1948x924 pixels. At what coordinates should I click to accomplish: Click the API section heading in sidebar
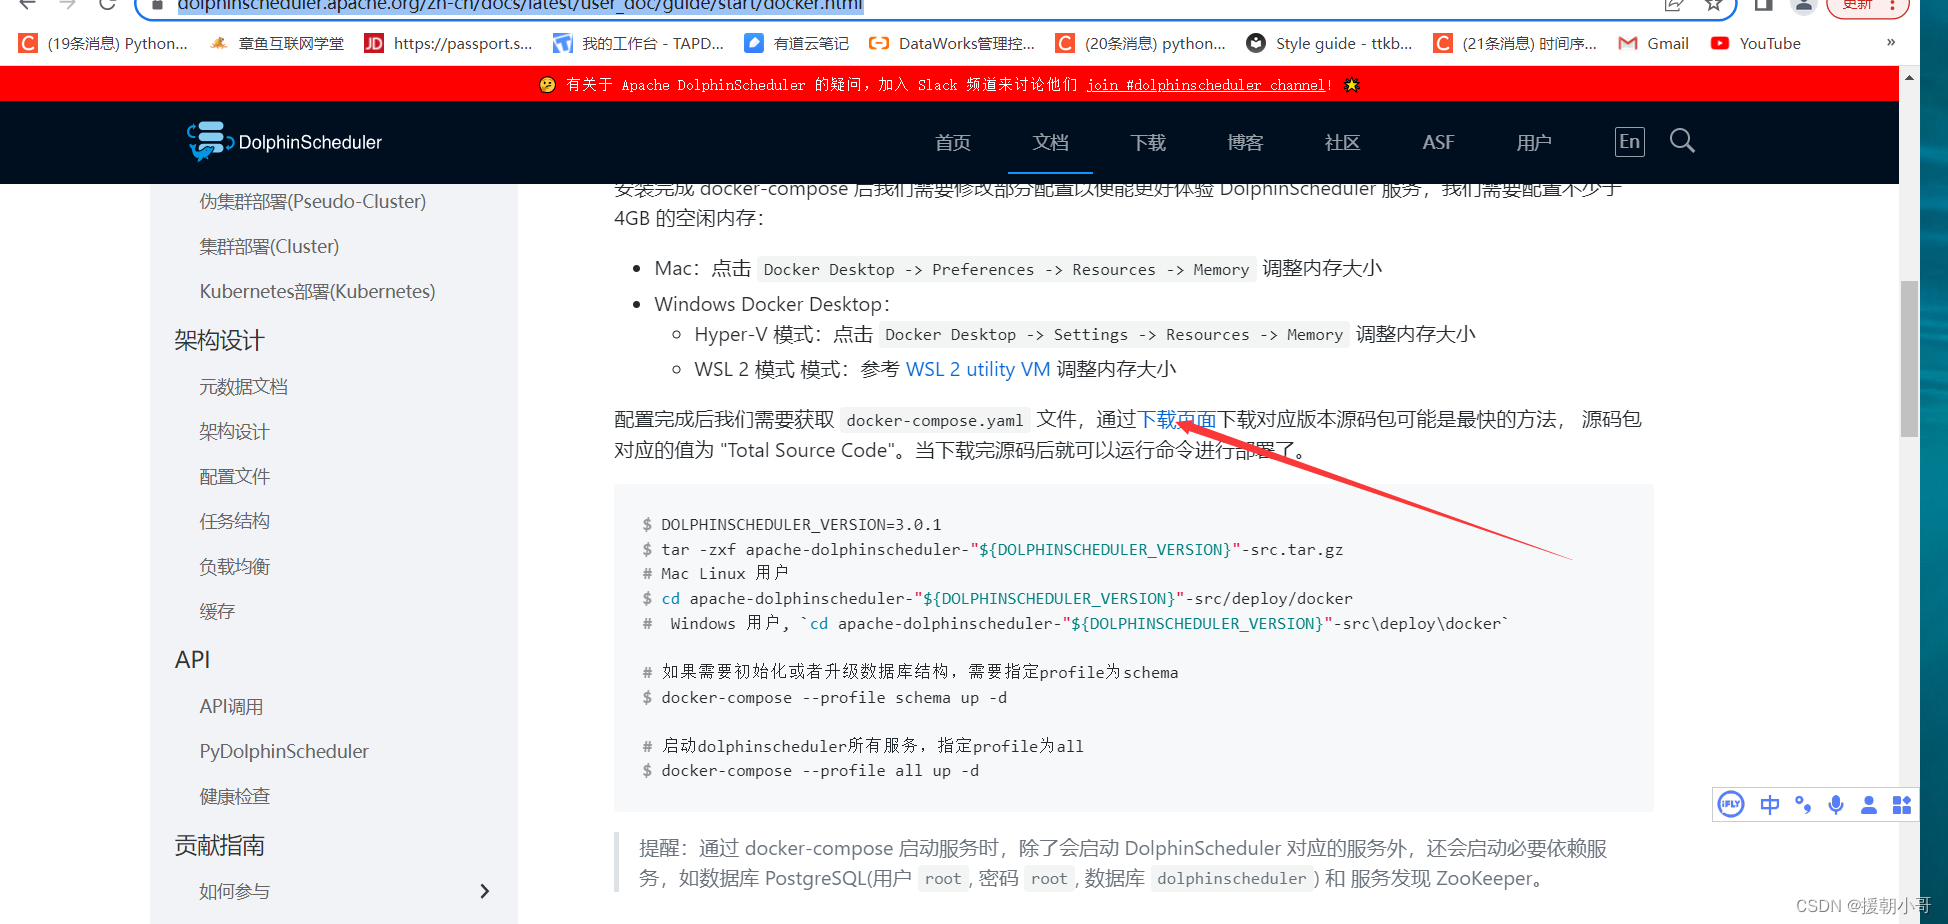pyautogui.click(x=192, y=660)
